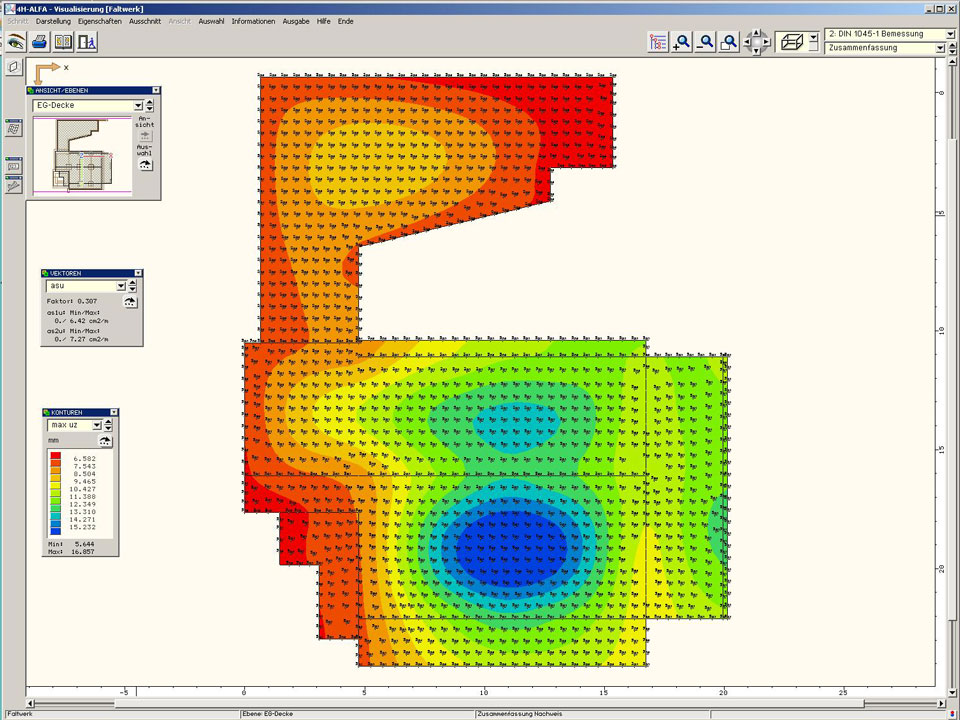
Task: Expand the EG-Decke layer dropdown
Action: (137, 105)
